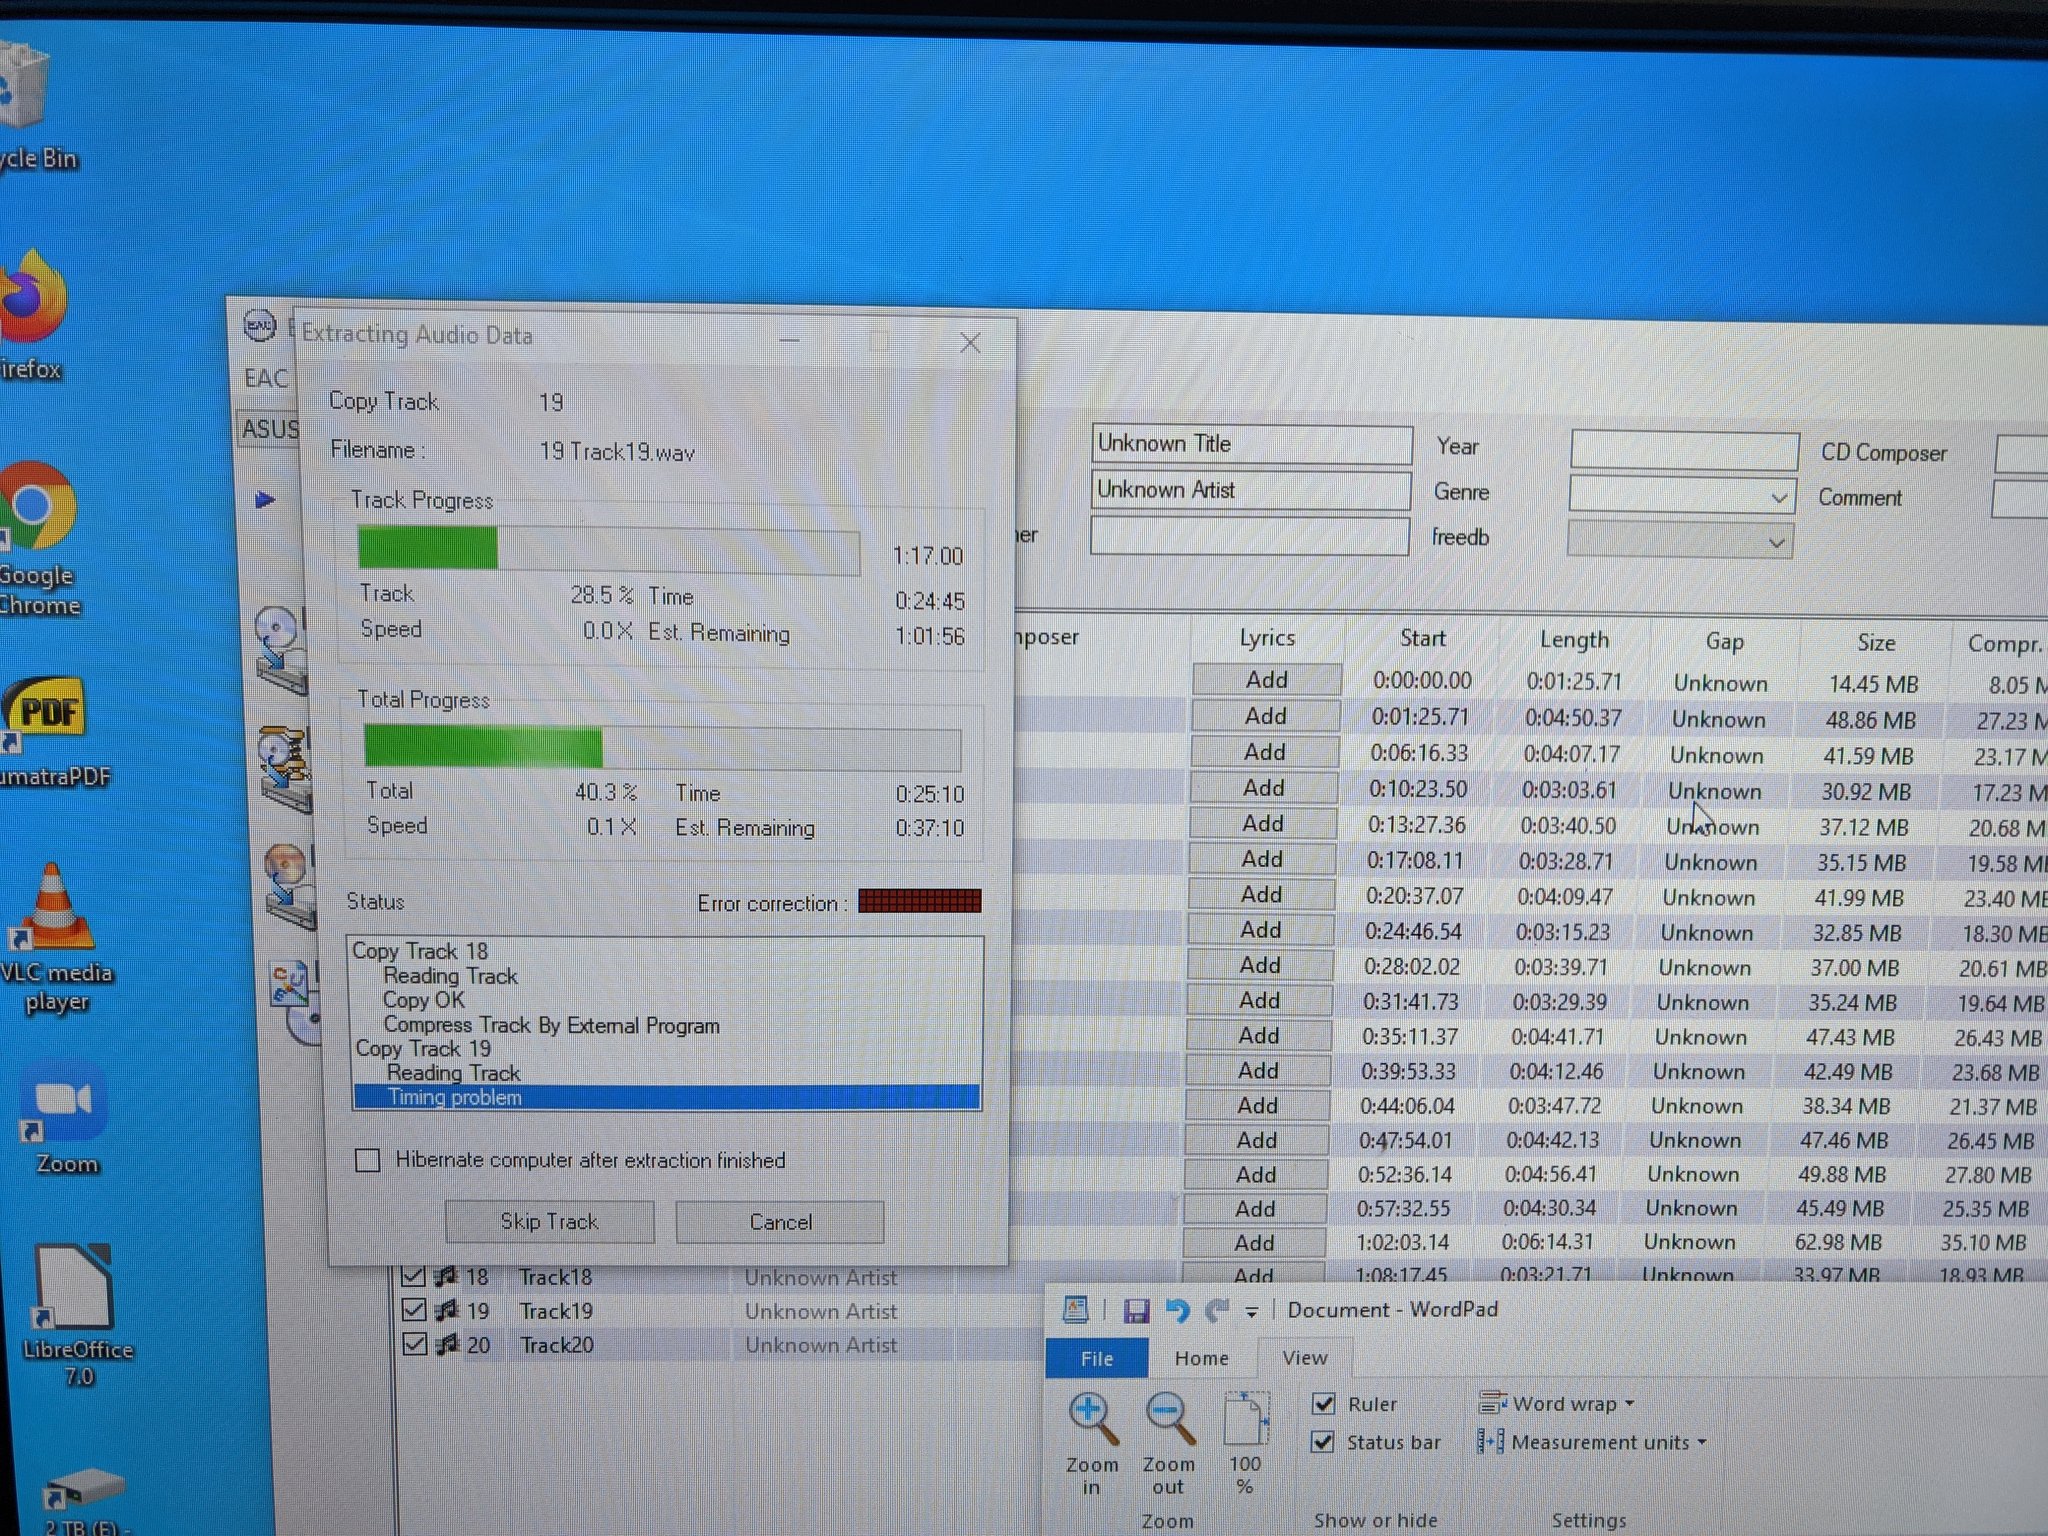Launch VLC media player shortcut
Screen dimensions: 2048x1536
point(55,935)
